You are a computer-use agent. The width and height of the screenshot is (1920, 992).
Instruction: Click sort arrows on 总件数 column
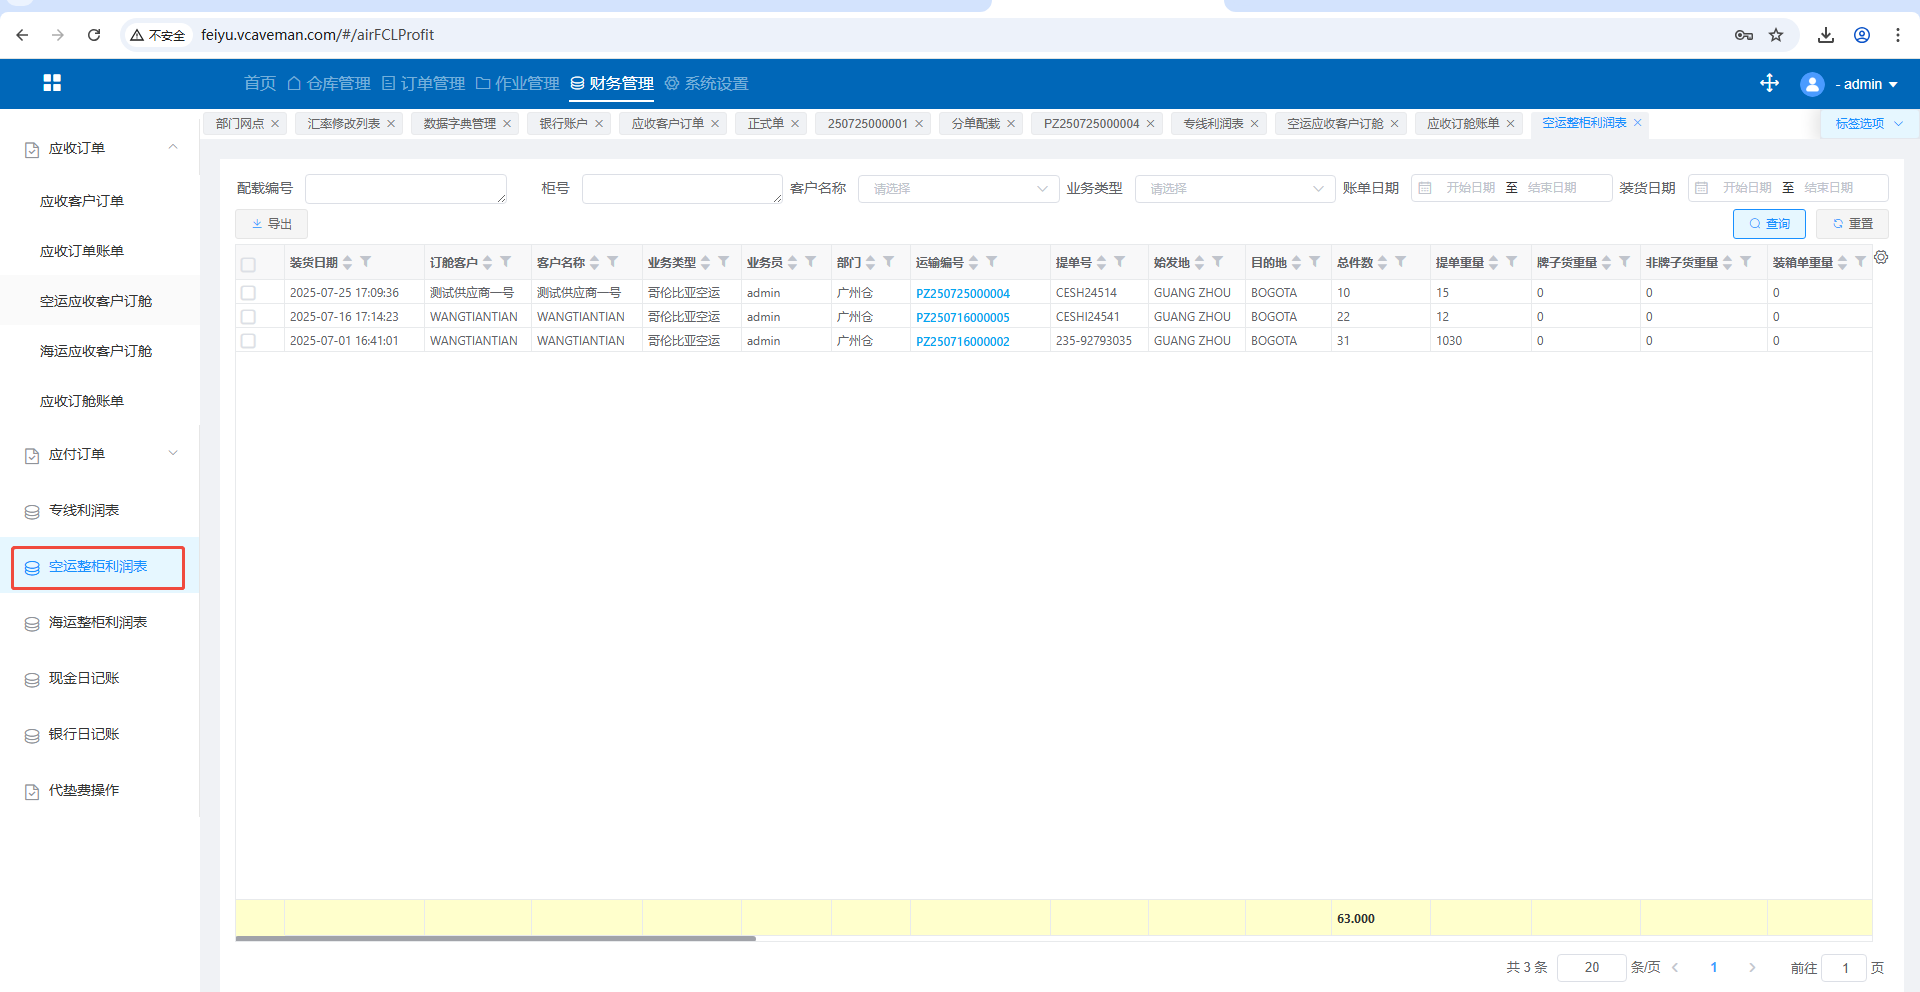click(x=1382, y=262)
